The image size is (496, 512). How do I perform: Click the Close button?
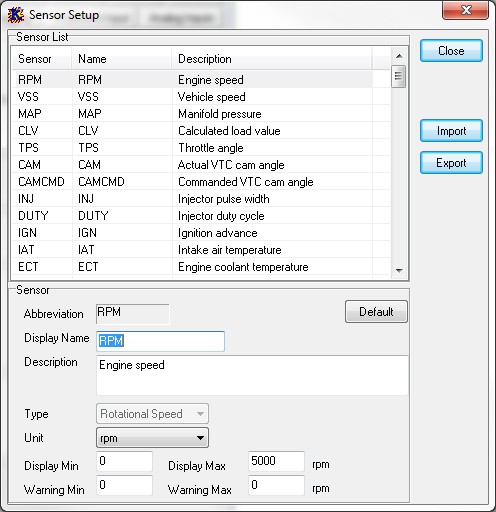(451, 51)
